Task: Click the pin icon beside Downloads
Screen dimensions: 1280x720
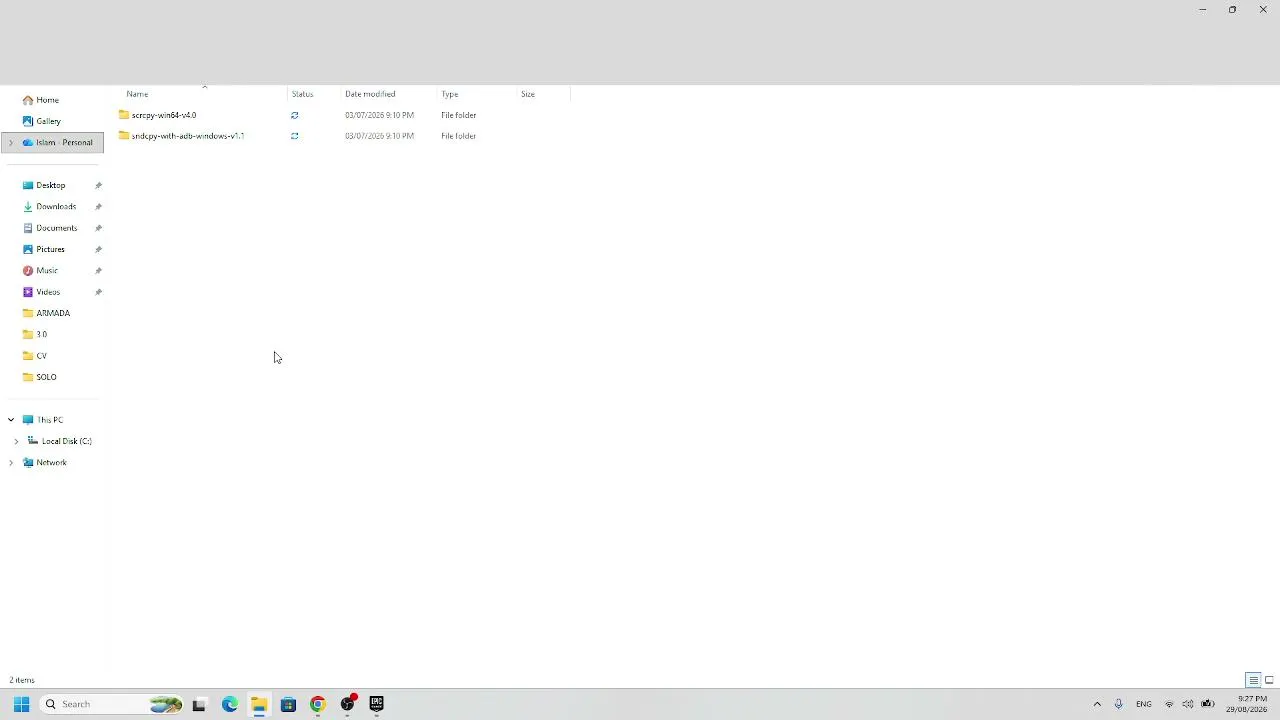Action: (x=98, y=207)
